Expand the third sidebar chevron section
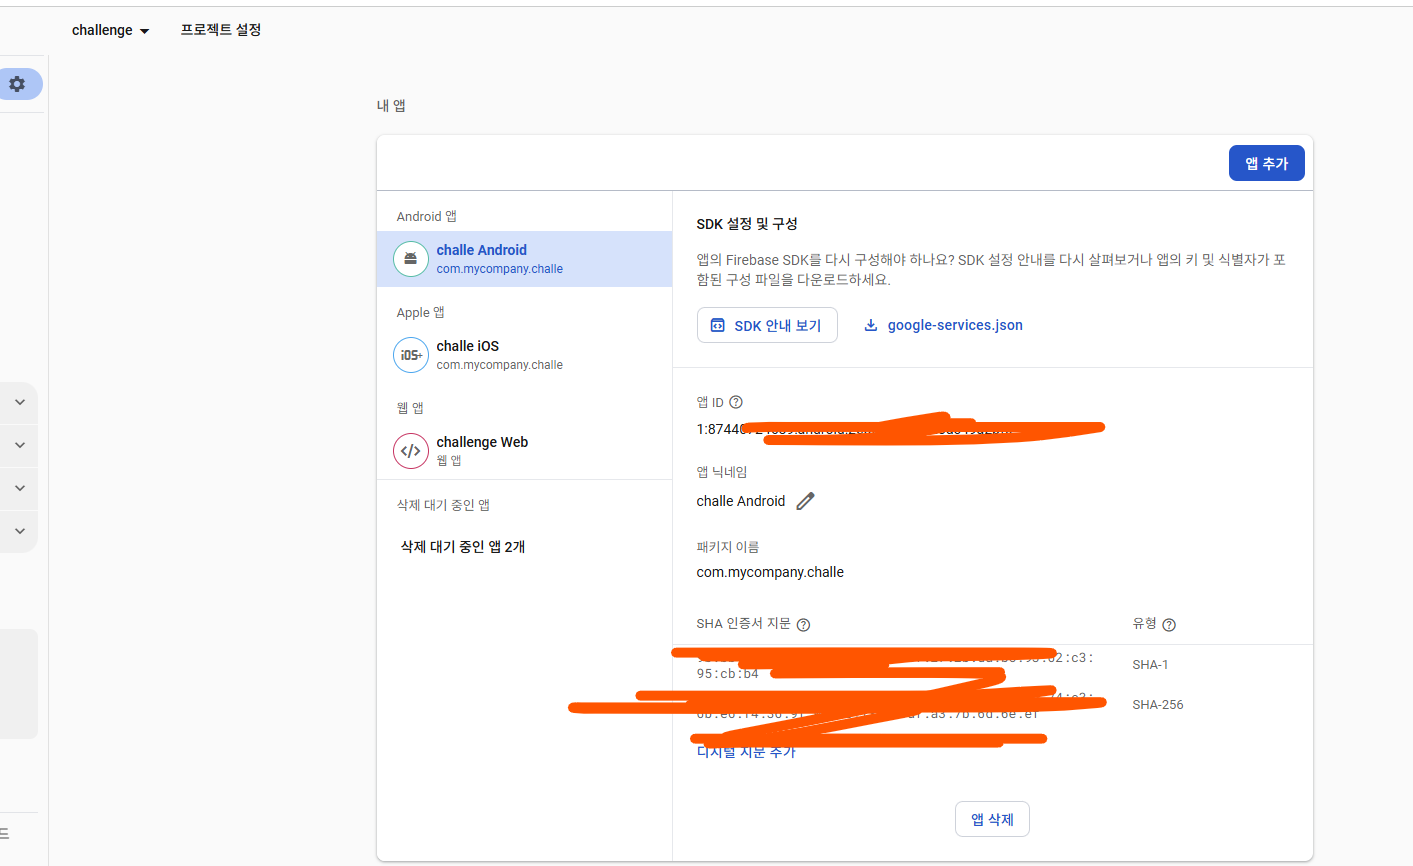The image size is (1413, 866). [20, 488]
